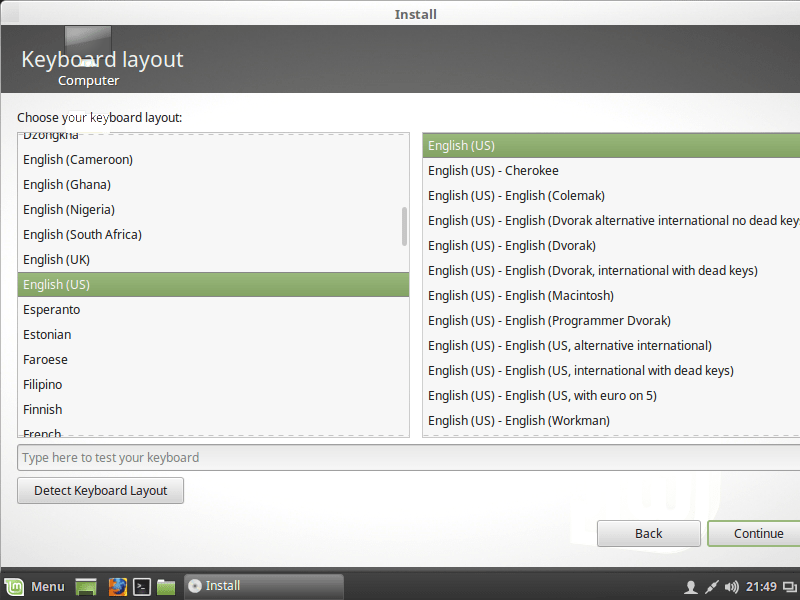Select English (Colemak) variant
Viewport: 800px width, 600px height.
tap(611, 196)
